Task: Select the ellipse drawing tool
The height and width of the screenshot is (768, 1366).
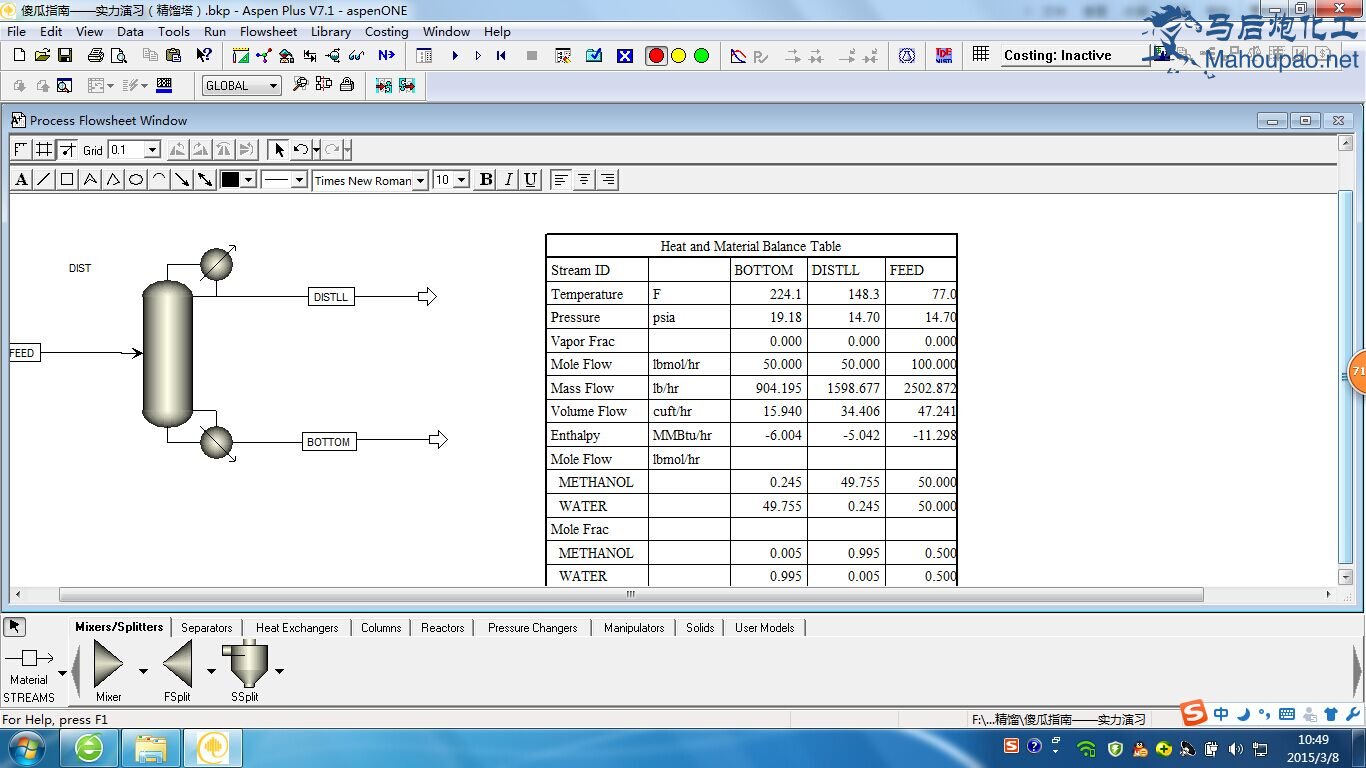Action: [136, 180]
